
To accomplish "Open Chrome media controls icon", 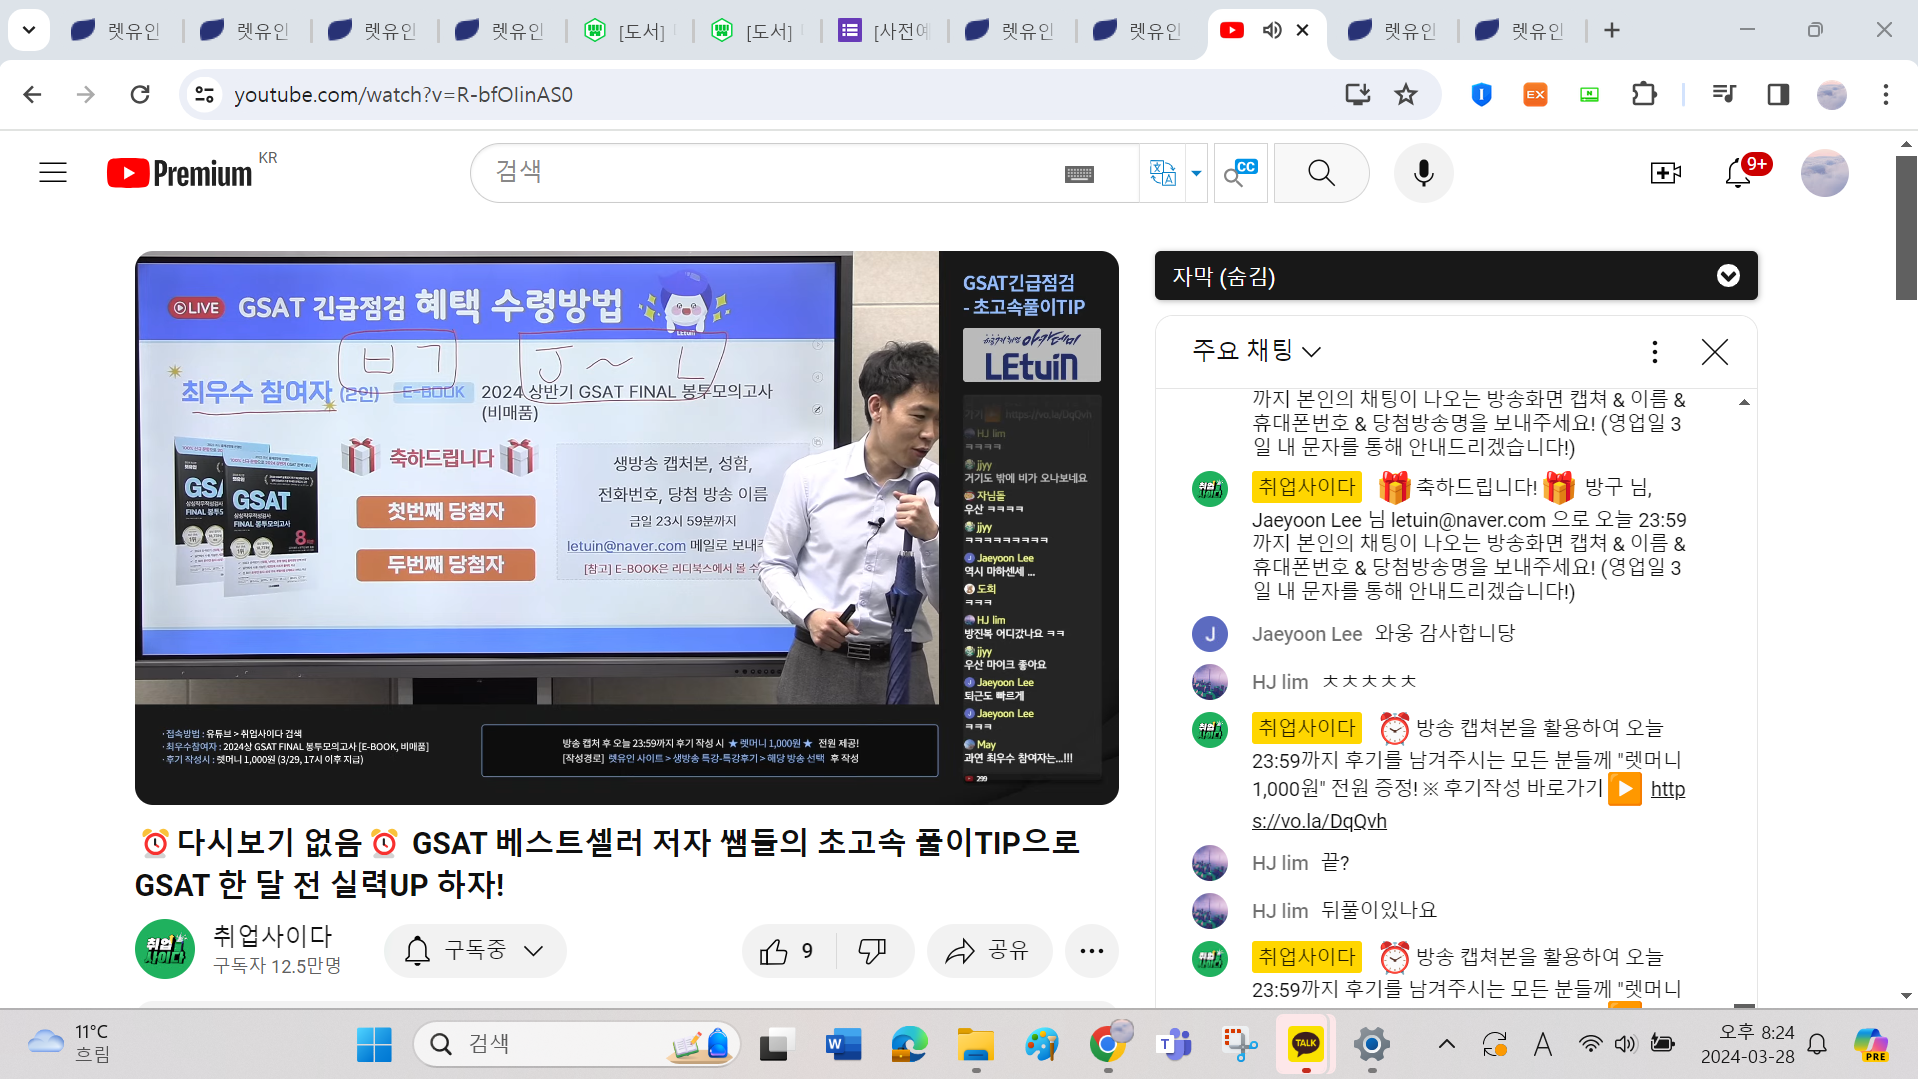I will [1724, 94].
